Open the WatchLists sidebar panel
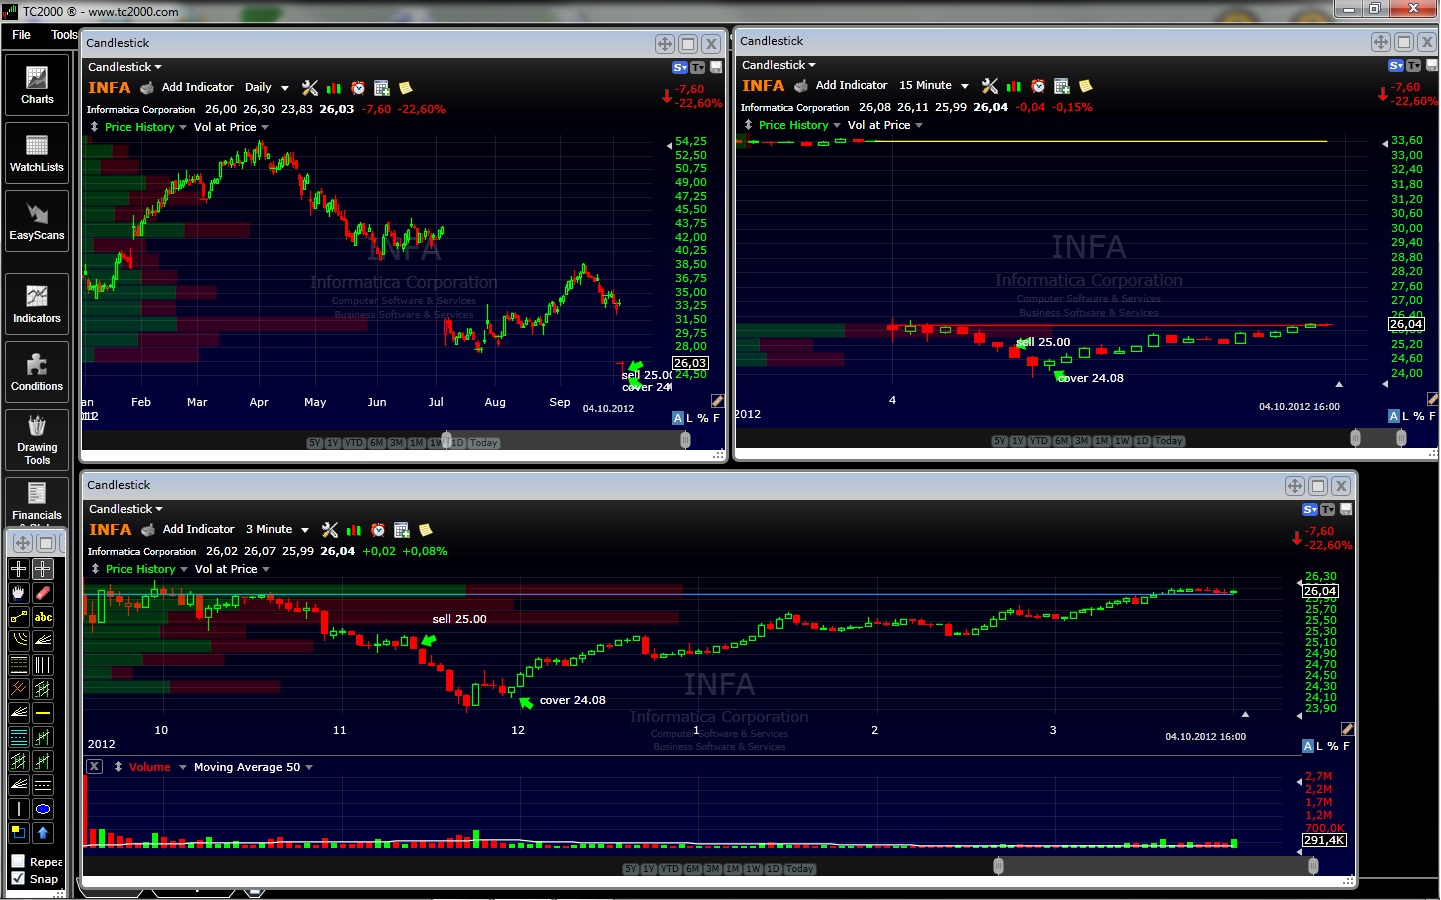The image size is (1441, 900). click(37, 153)
